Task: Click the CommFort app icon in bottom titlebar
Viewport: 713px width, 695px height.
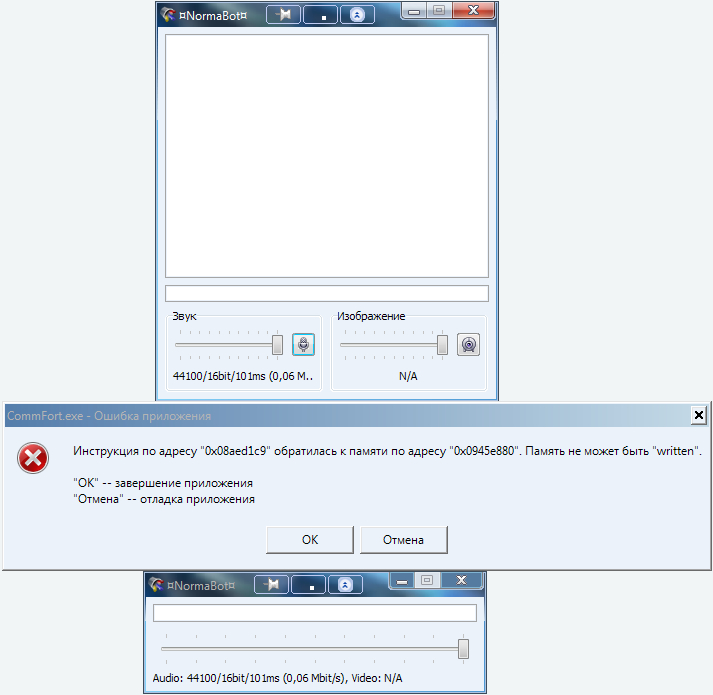Action: (x=155, y=584)
